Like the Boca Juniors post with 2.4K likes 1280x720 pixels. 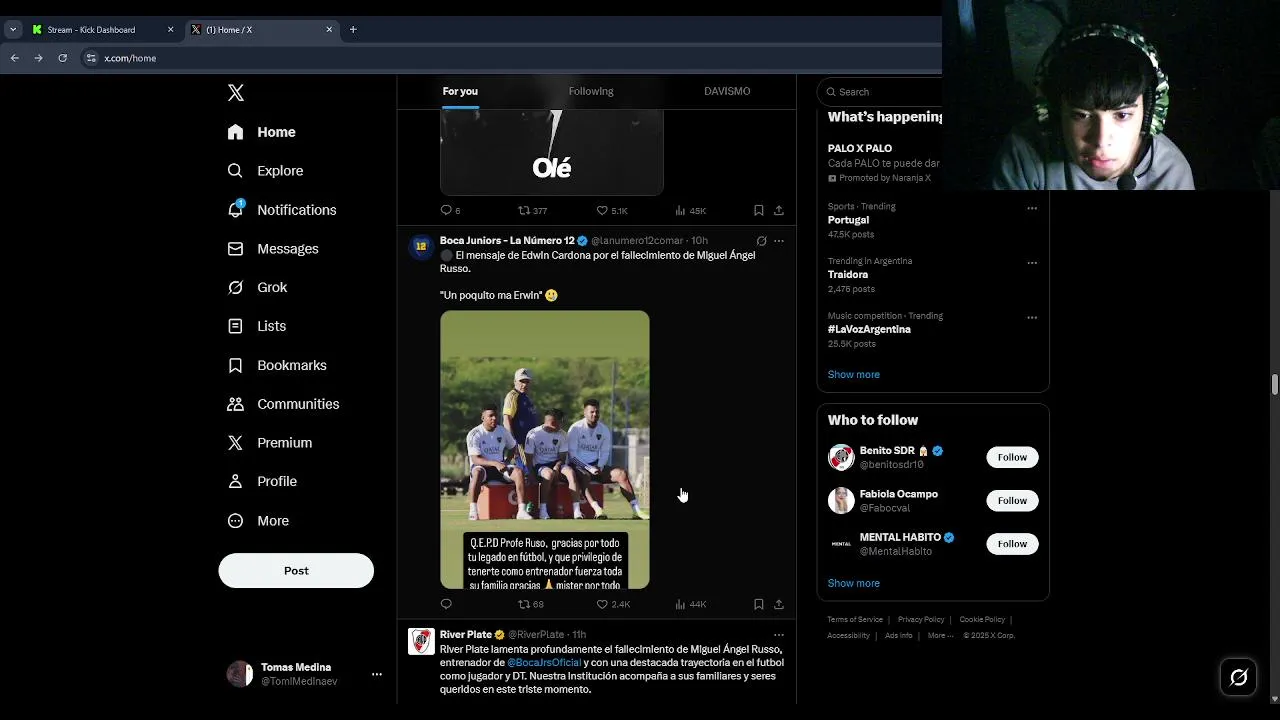(x=613, y=604)
